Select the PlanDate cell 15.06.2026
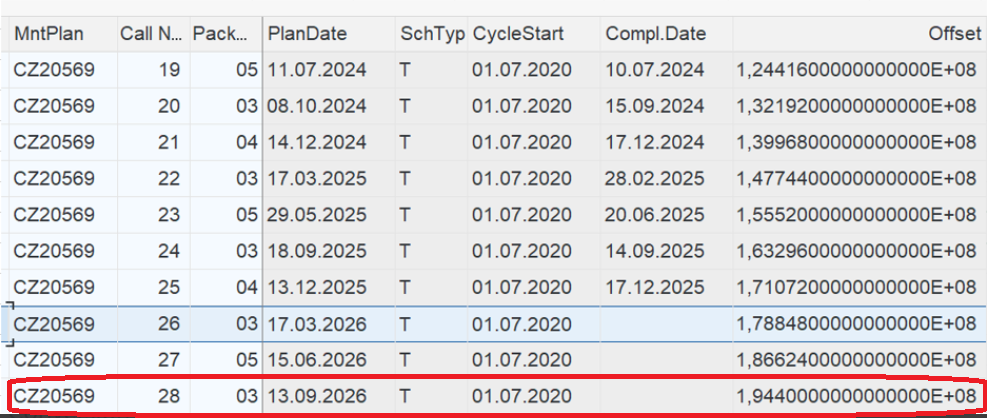 click(317, 360)
